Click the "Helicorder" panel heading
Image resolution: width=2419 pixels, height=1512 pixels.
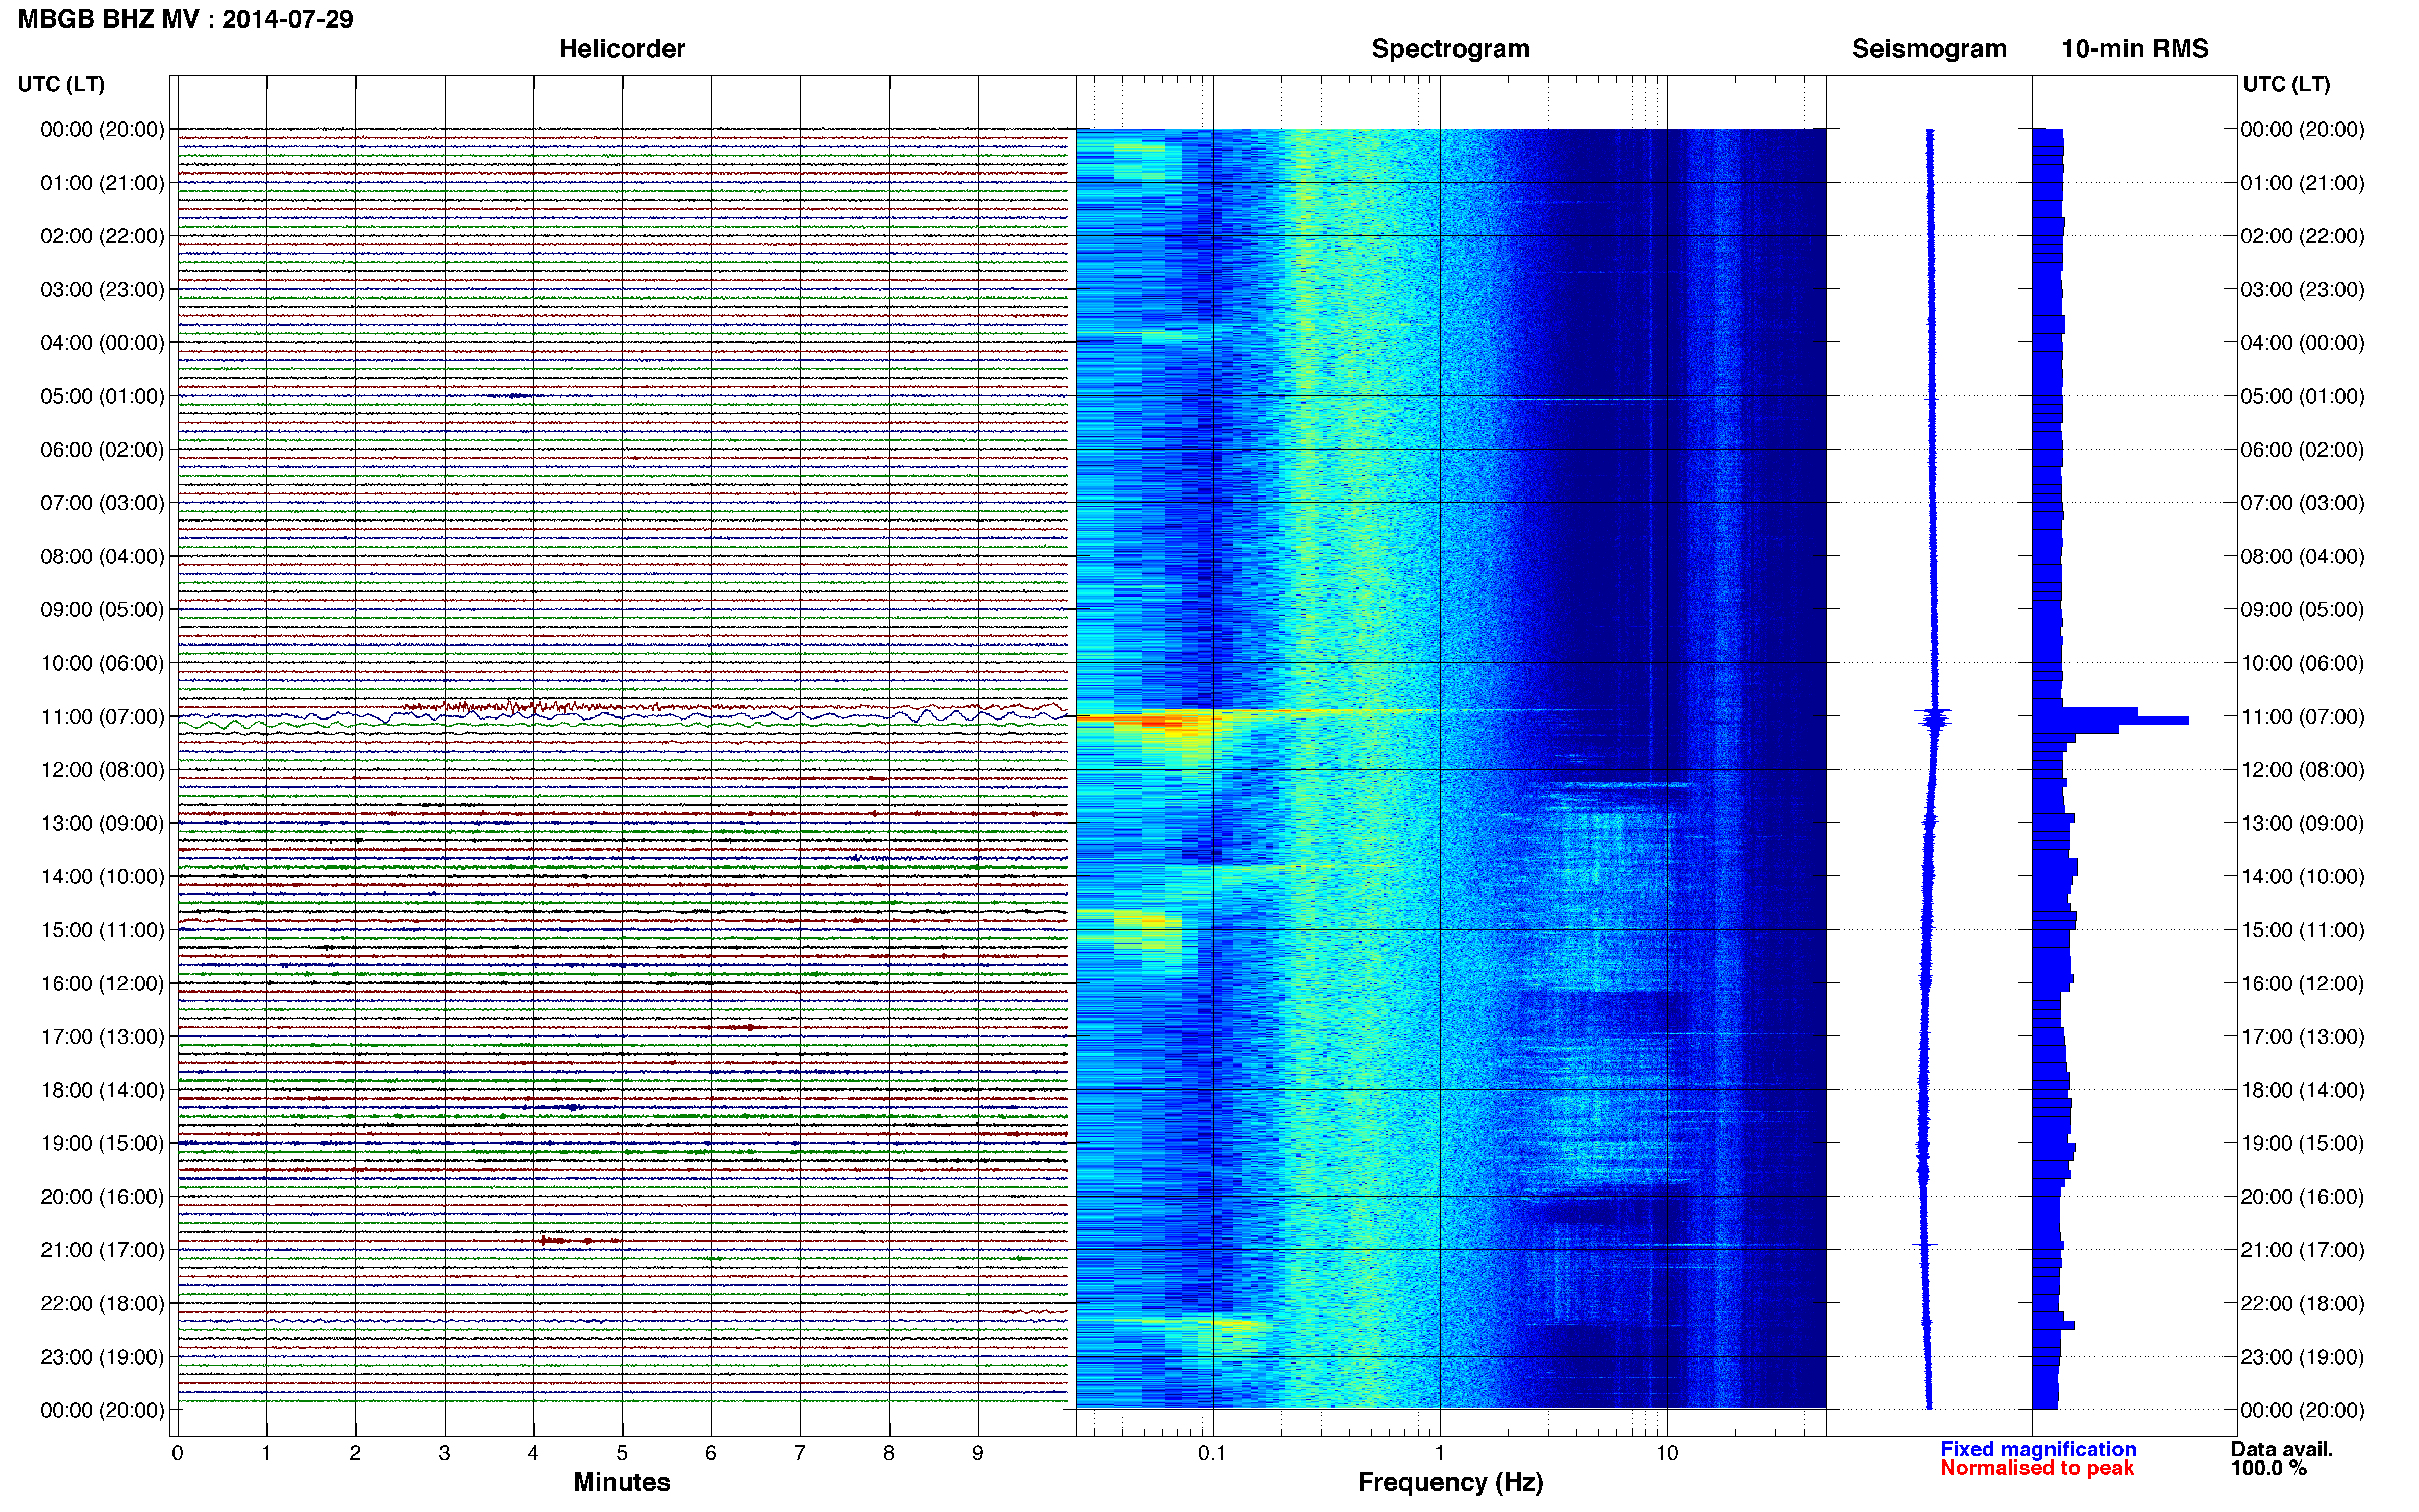[x=622, y=49]
